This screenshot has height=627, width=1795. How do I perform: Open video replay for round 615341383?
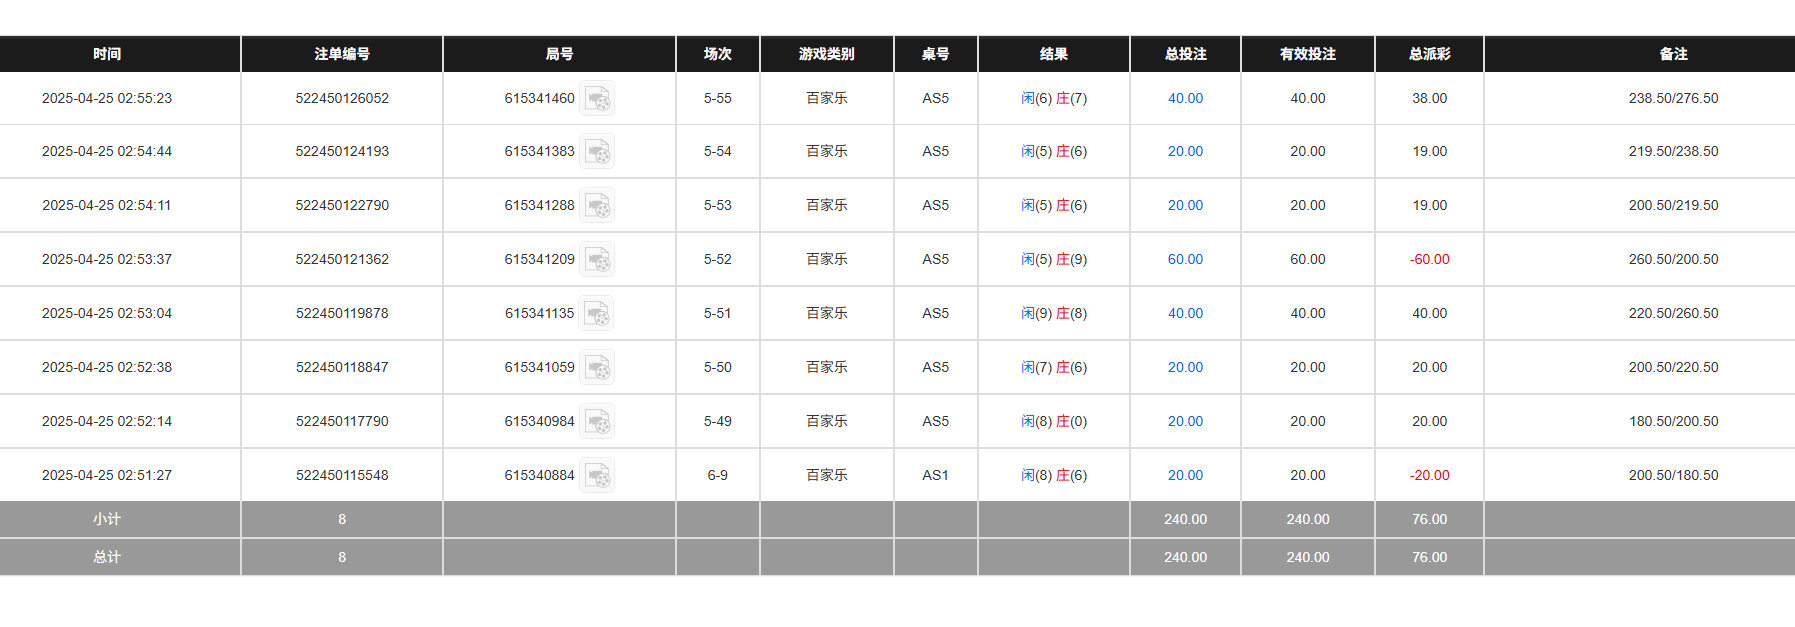[598, 151]
